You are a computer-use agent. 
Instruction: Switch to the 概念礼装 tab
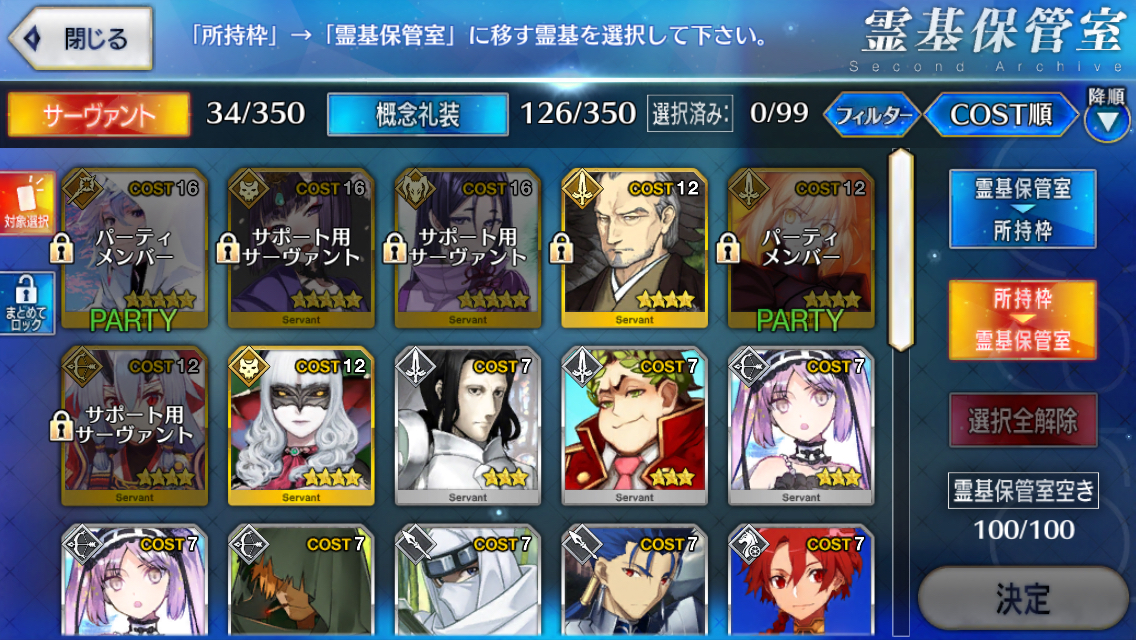coord(417,115)
